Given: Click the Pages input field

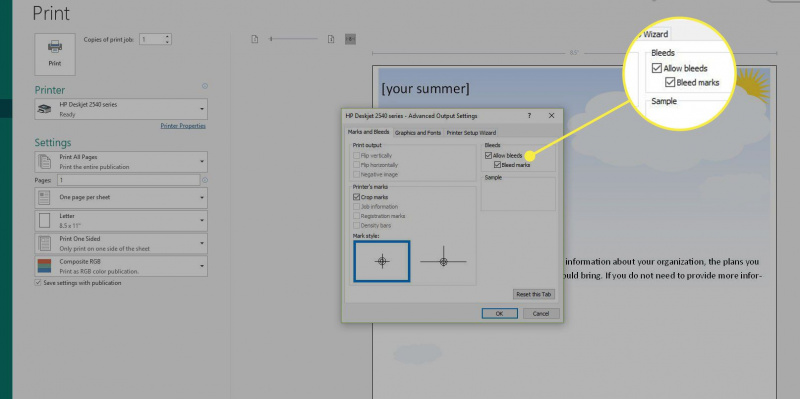Looking at the screenshot, I should click(x=129, y=180).
